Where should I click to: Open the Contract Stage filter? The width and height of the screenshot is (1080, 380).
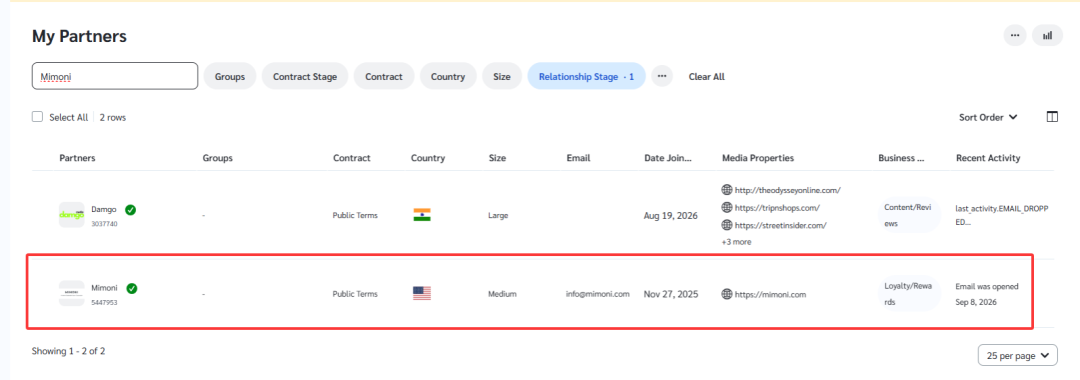coord(305,76)
